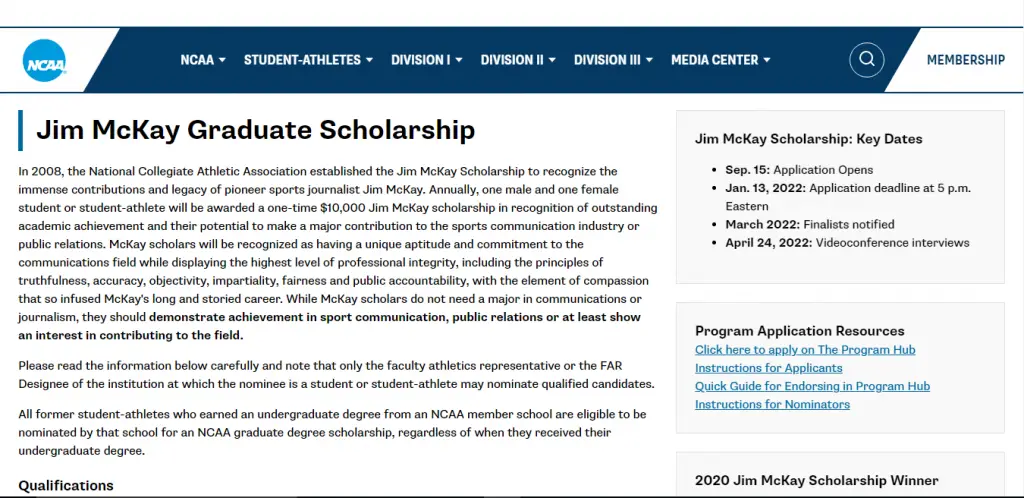Select the Division III menu label
The image size is (1024, 498).
coord(607,60)
